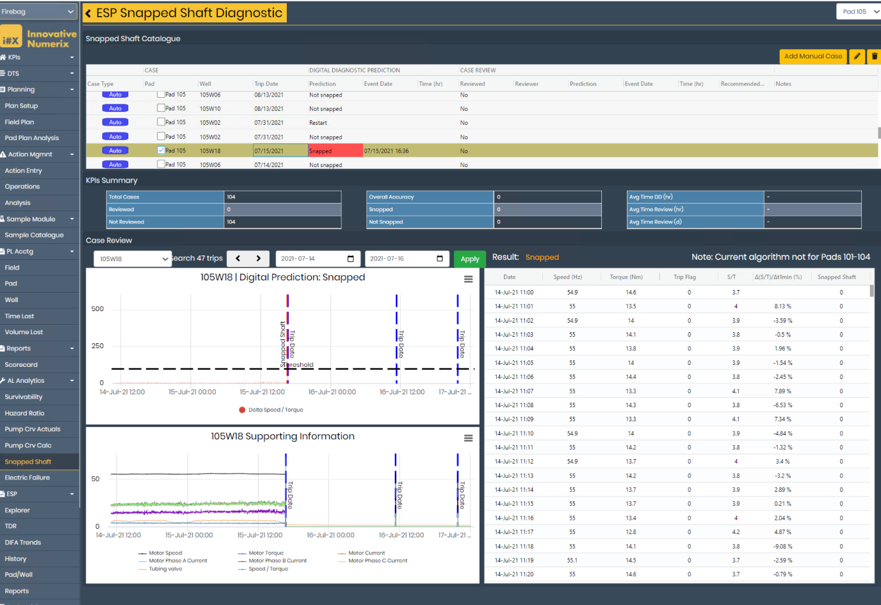Click the green Apply button
Viewport: 881px width, 605px height.
pyautogui.click(x=469, y=257)
